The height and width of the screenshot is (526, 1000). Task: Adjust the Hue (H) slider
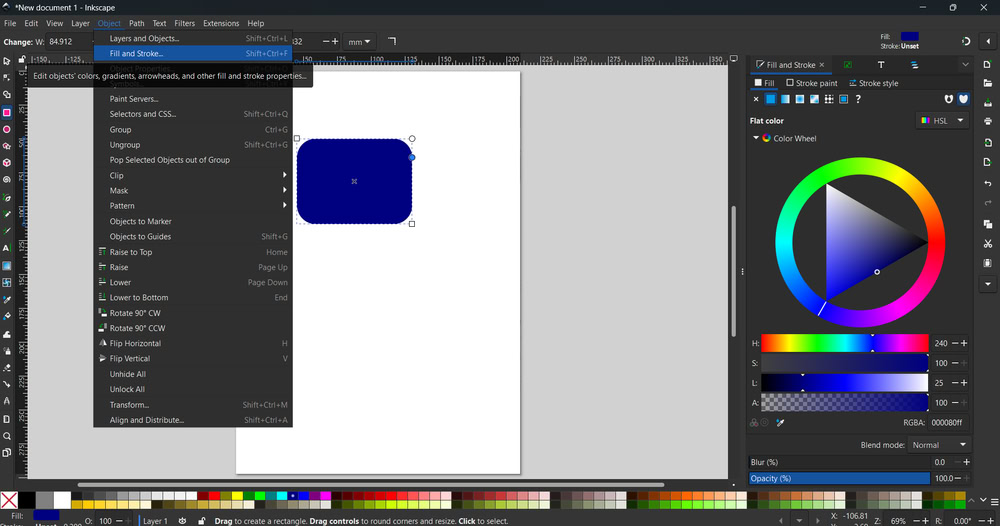pos(844,343)
